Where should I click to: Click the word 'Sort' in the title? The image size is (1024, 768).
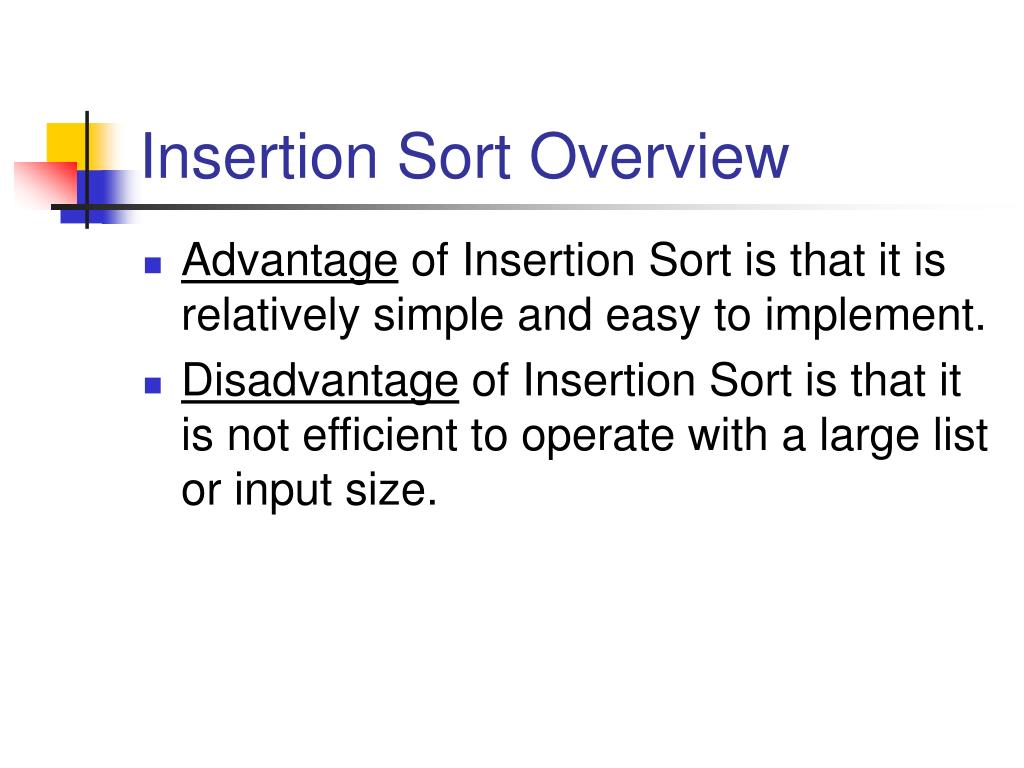tap(454, 157)
